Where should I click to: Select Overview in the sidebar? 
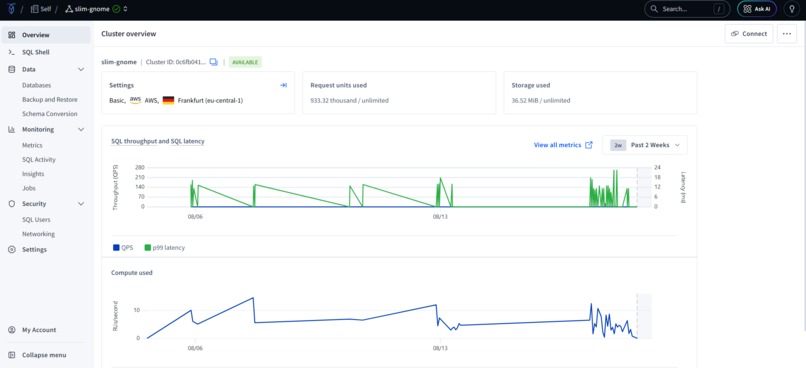(x=46, y=35)
